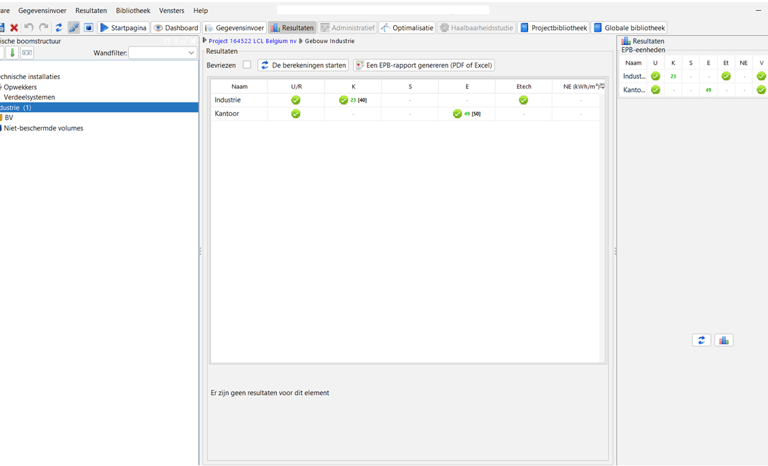Select the Industrie row in results table
The height and width of the screenshot is (466, 768).
(405, 100)
